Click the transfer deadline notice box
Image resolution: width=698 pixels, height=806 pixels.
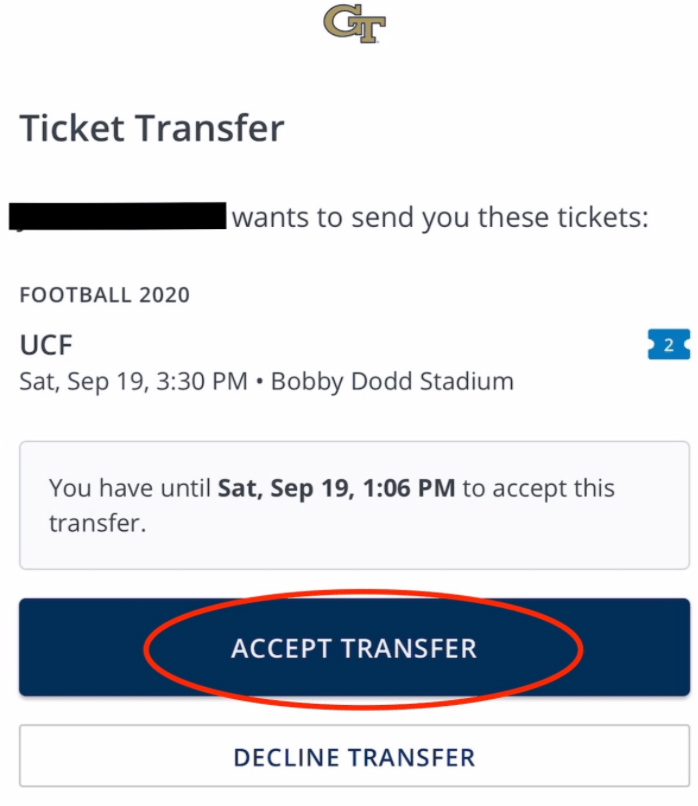click(354, 505)
